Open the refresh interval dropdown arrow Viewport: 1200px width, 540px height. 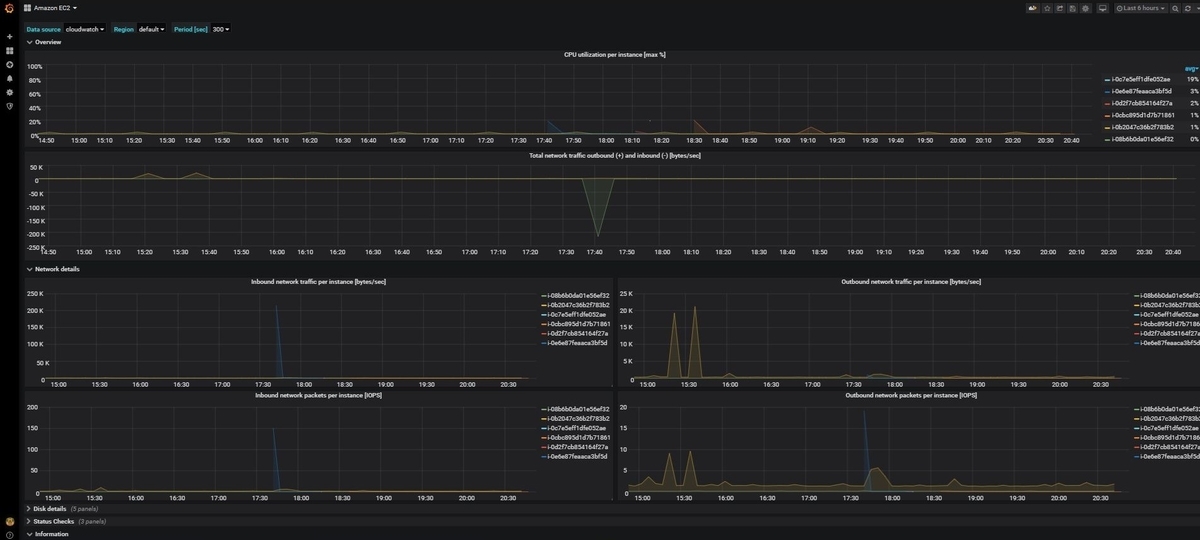point(1195,8)
